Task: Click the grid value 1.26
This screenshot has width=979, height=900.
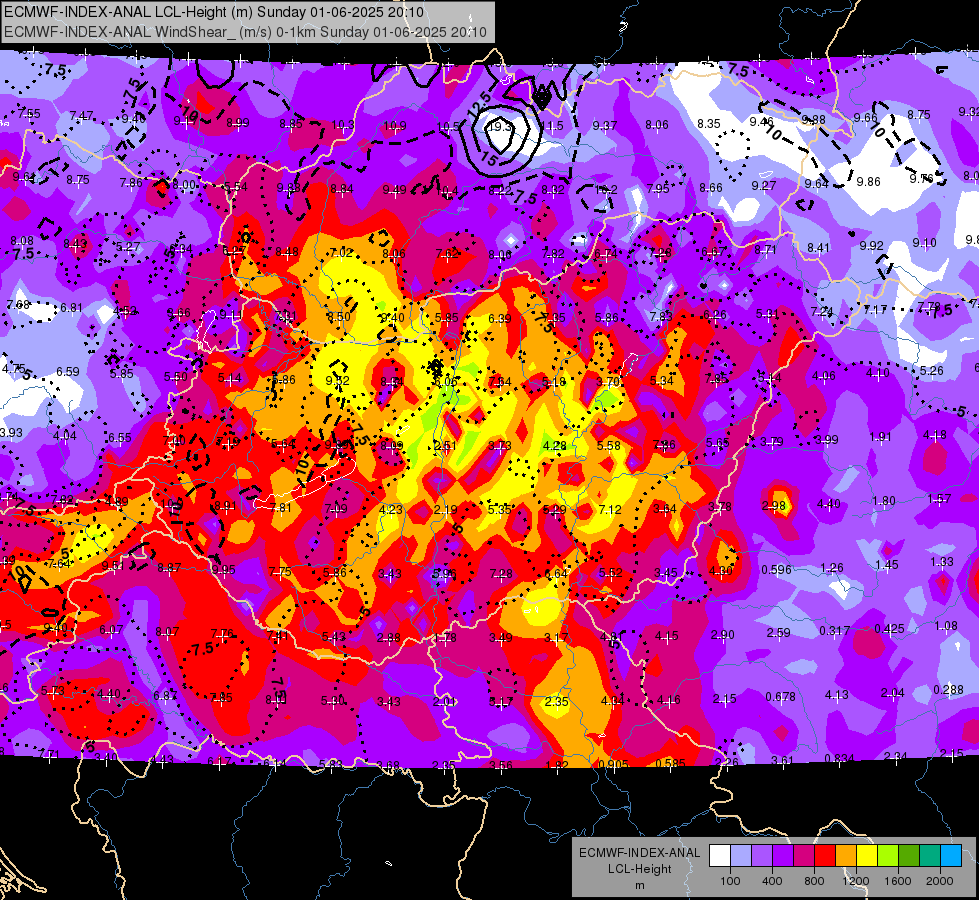Action: click(832, 568)
